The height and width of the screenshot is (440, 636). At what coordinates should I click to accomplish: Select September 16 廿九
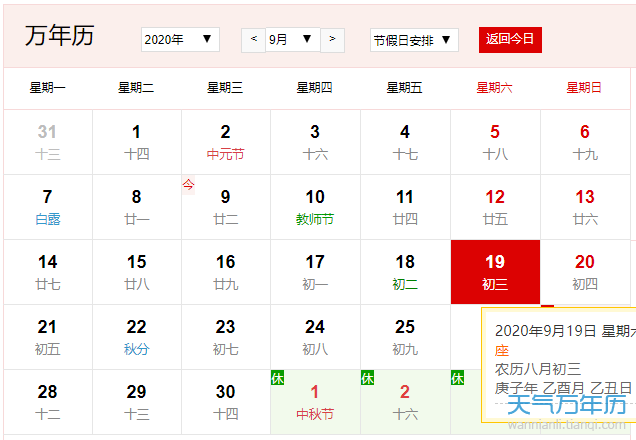226,272
